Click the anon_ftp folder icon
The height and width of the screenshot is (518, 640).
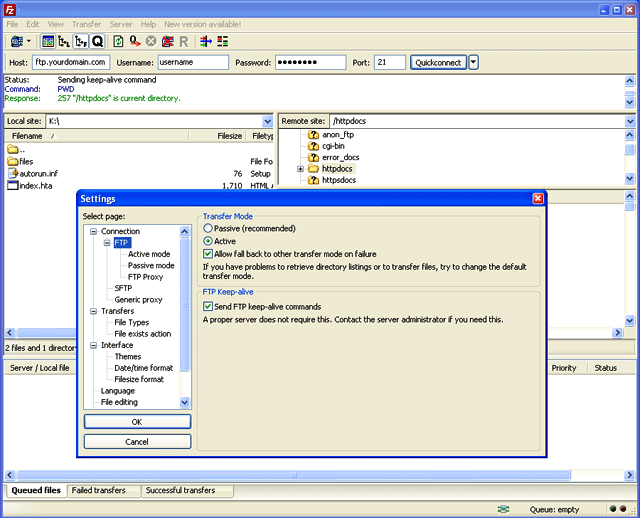pos(313,135)
